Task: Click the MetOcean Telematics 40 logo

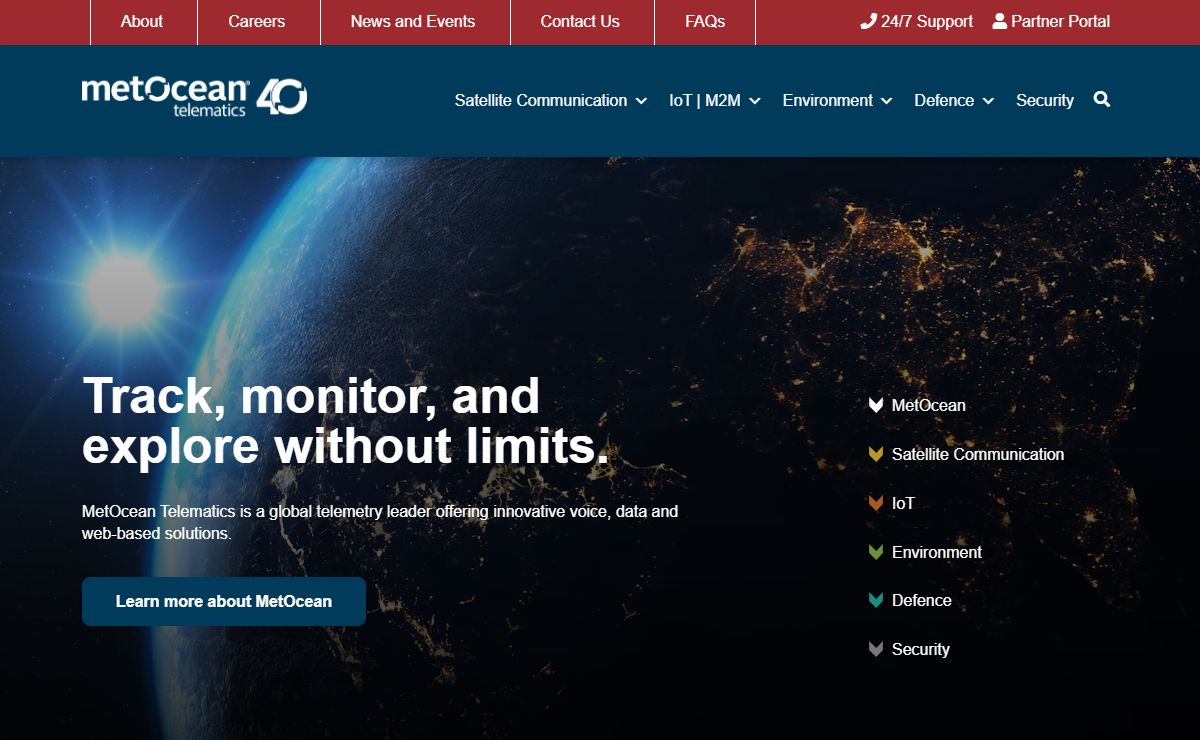Action: coord(194,97)
